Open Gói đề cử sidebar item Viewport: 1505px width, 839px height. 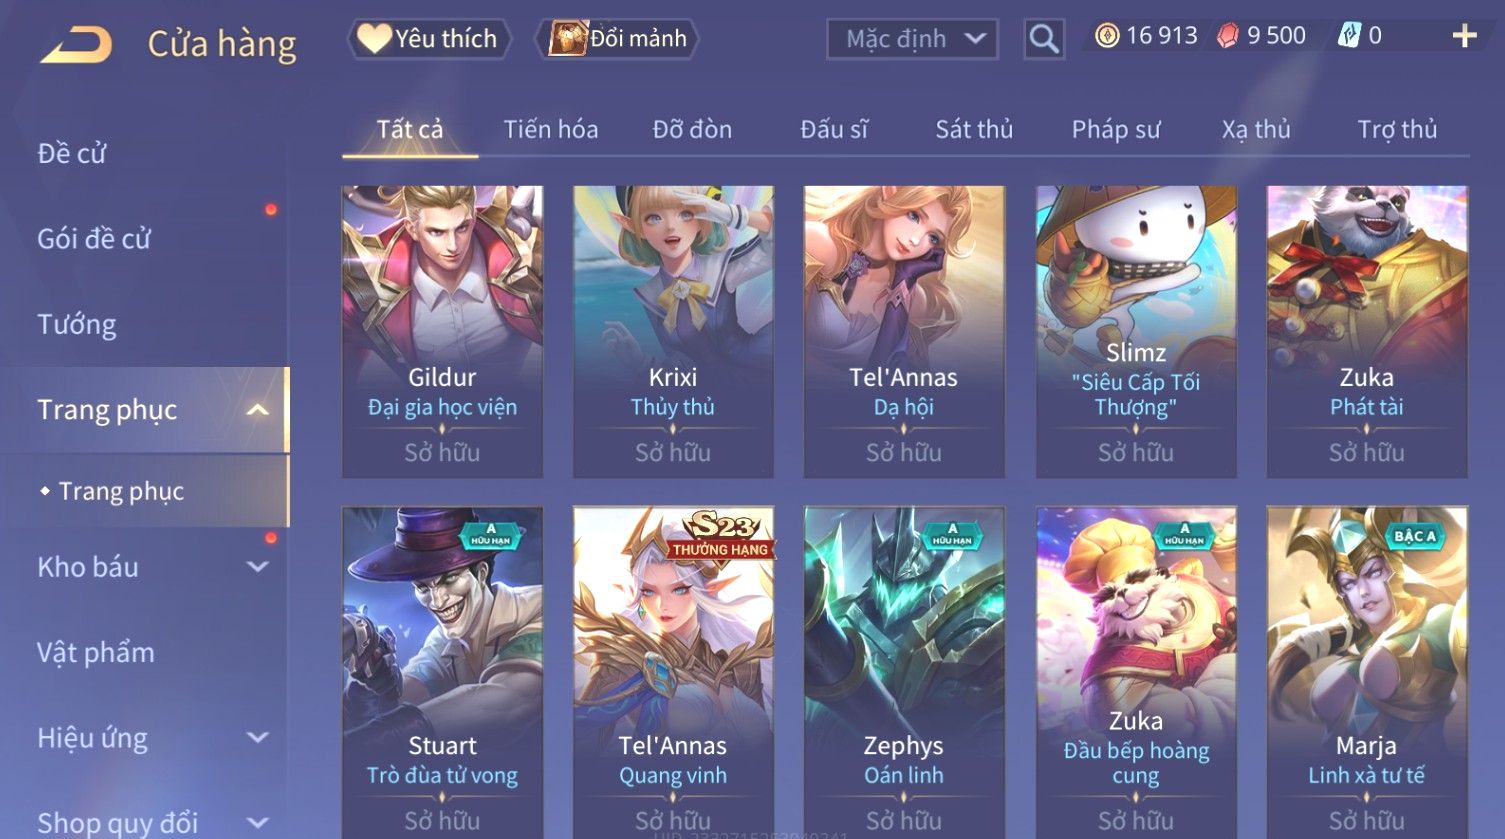pos(94,239)
